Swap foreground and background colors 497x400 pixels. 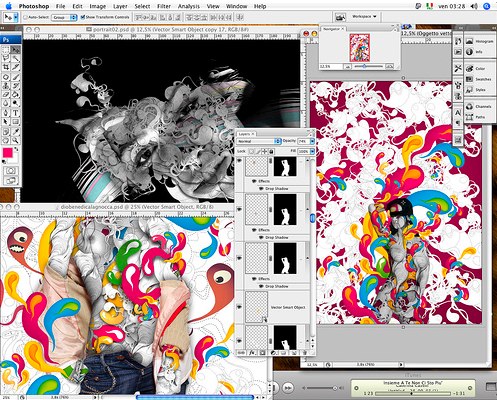point(16,149)
